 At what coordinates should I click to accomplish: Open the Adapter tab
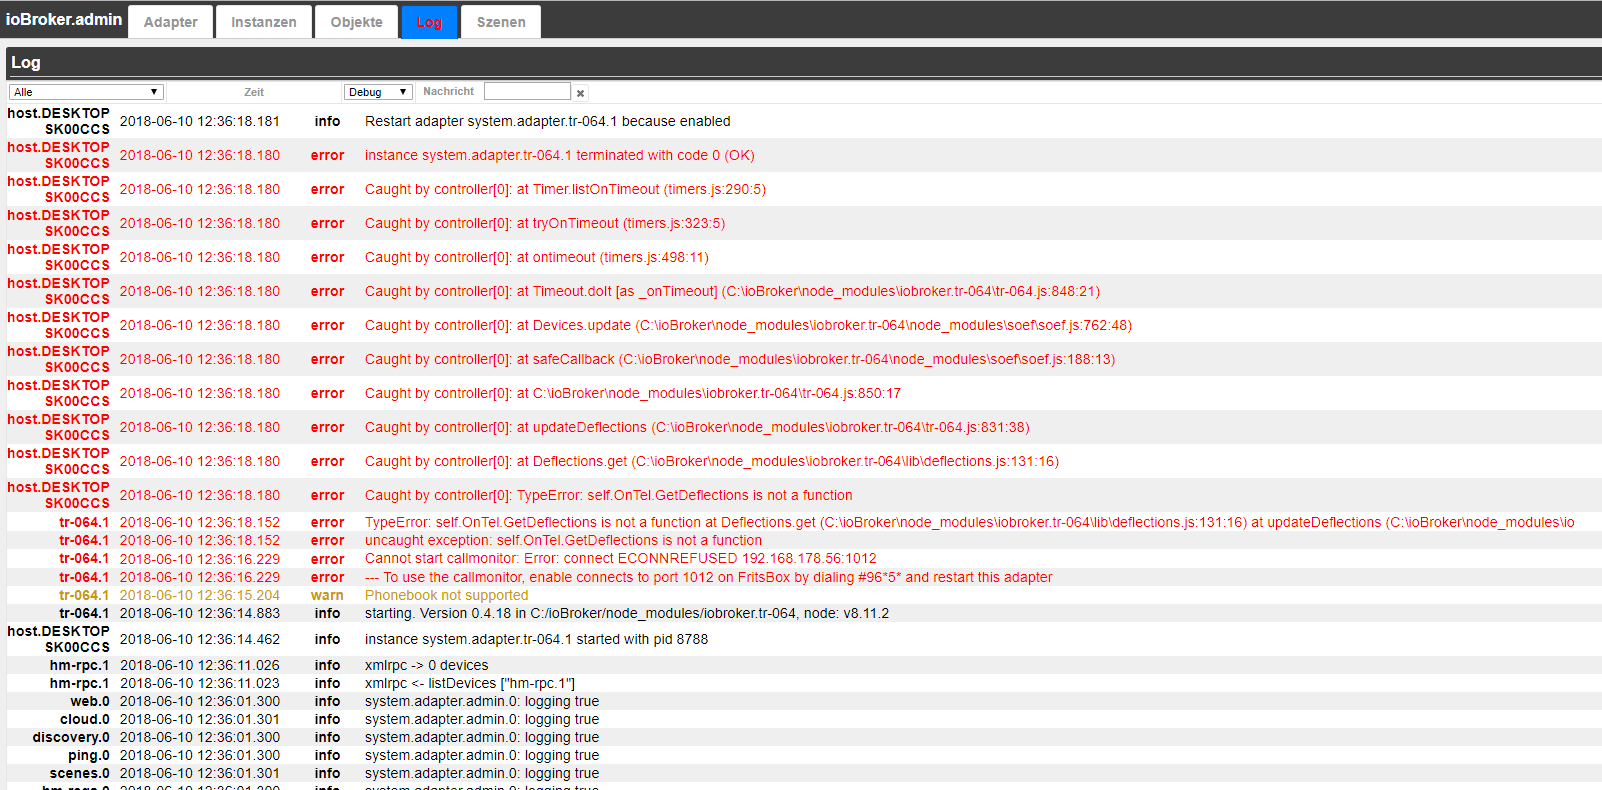pyautogui.click(x=171, y=22)
